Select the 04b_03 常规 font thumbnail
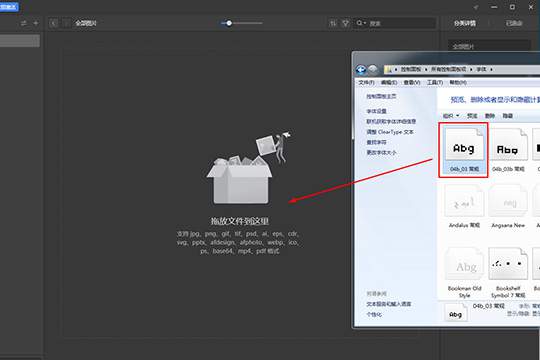 point(464,150)
